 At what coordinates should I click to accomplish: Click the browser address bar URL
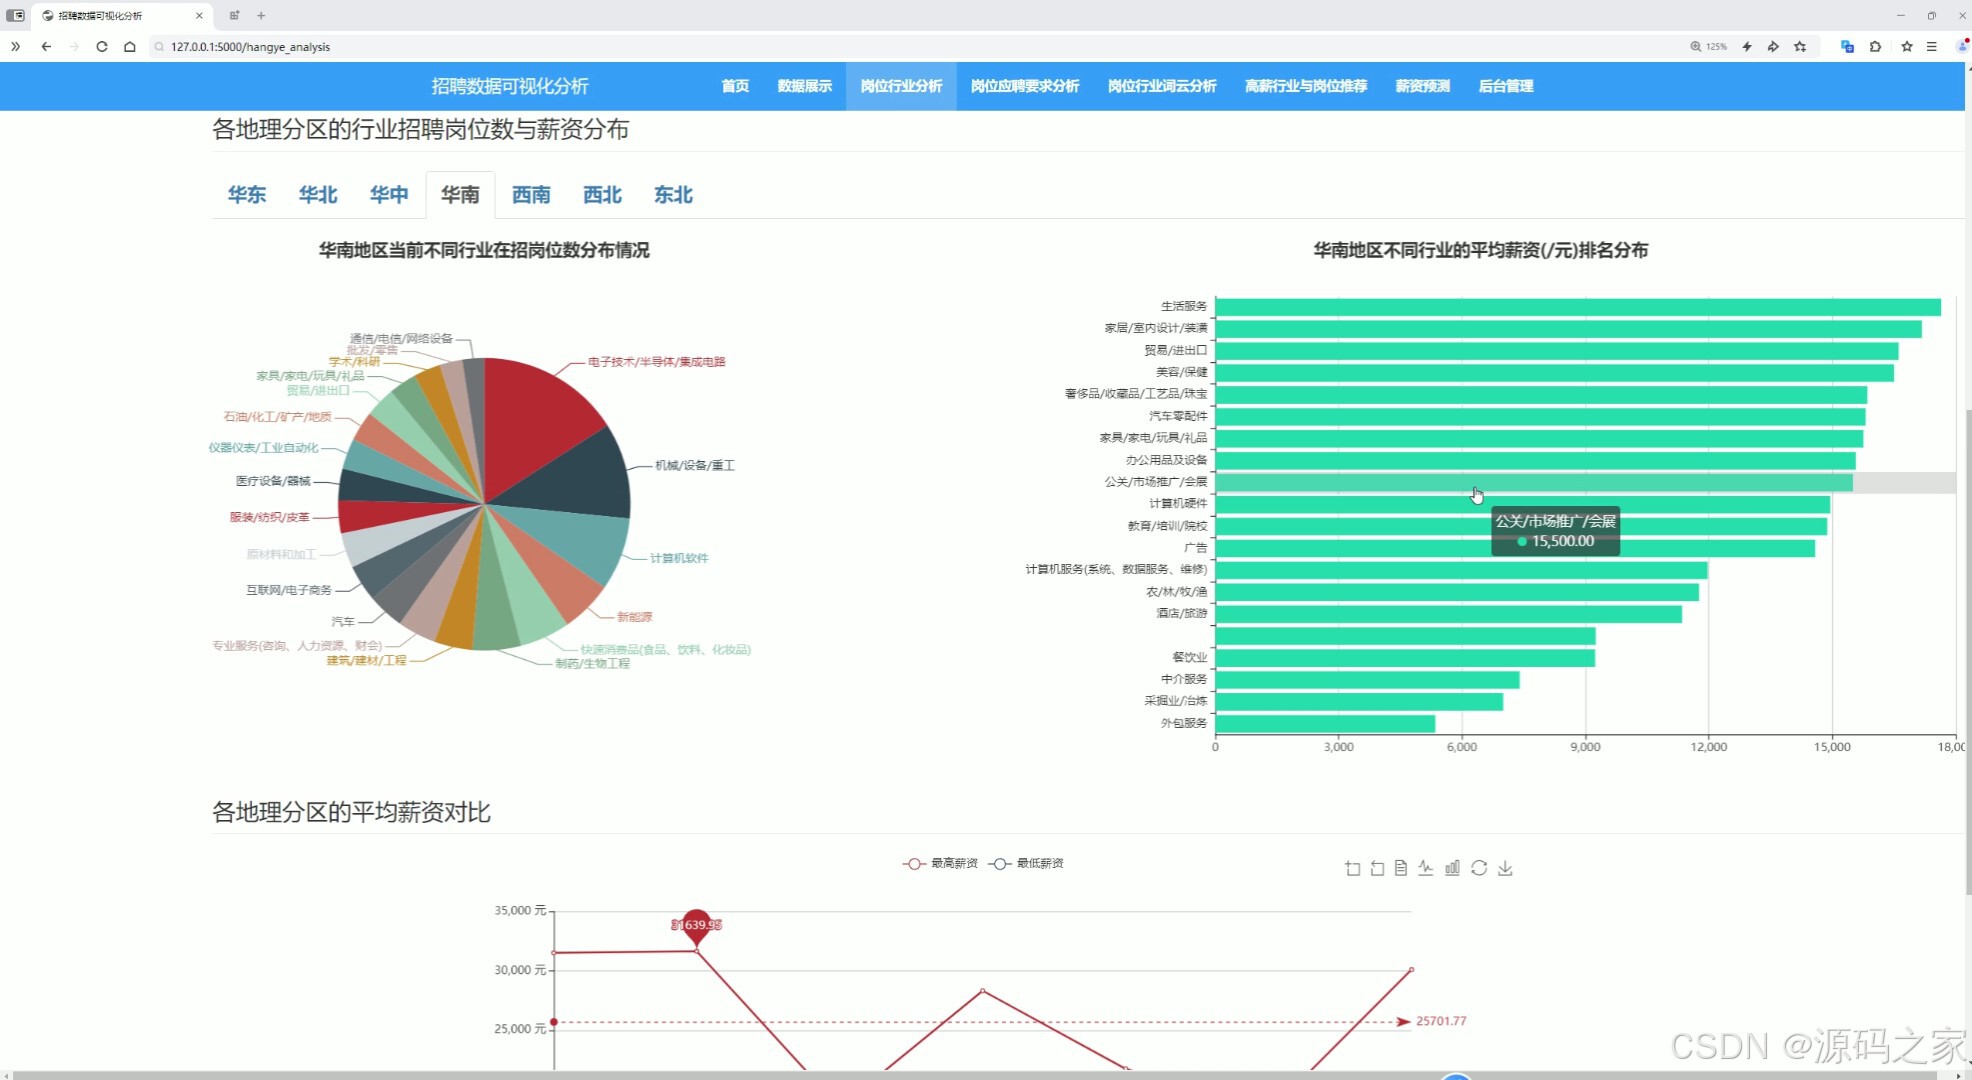point(250,47)
